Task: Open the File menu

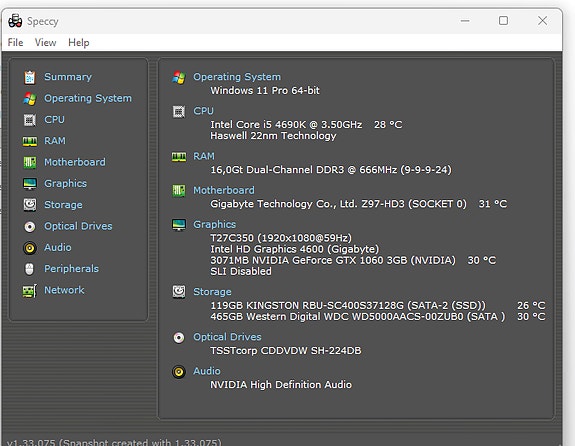Action: 15,43
